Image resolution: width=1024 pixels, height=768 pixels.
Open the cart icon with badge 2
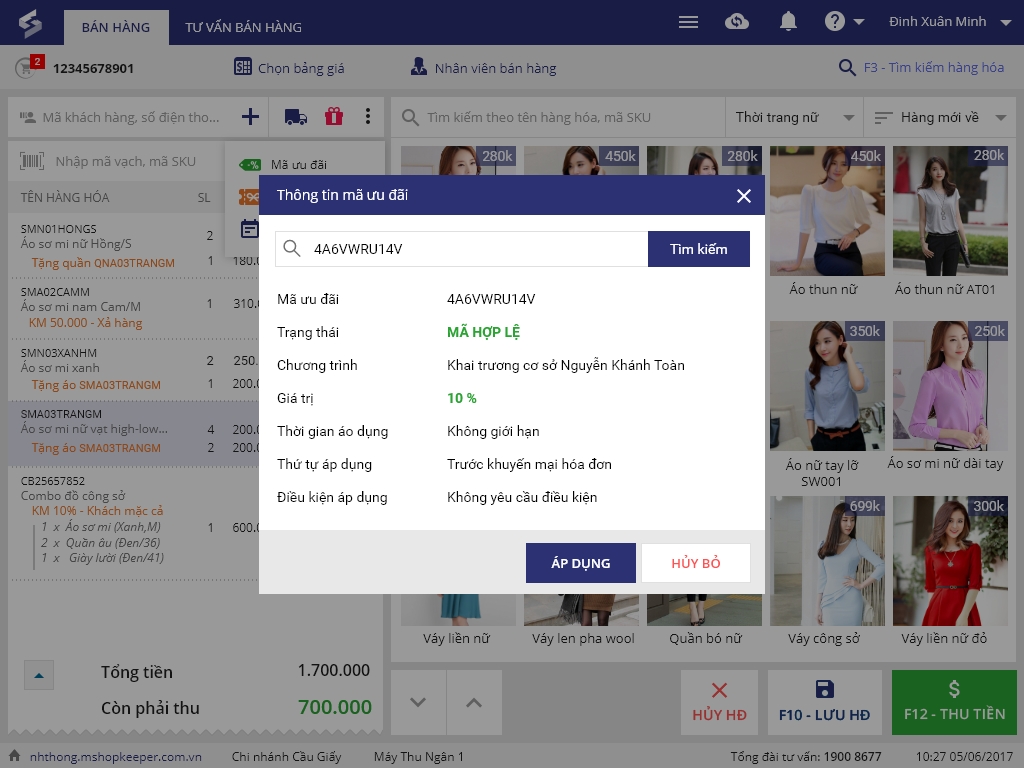coord(28,67)
